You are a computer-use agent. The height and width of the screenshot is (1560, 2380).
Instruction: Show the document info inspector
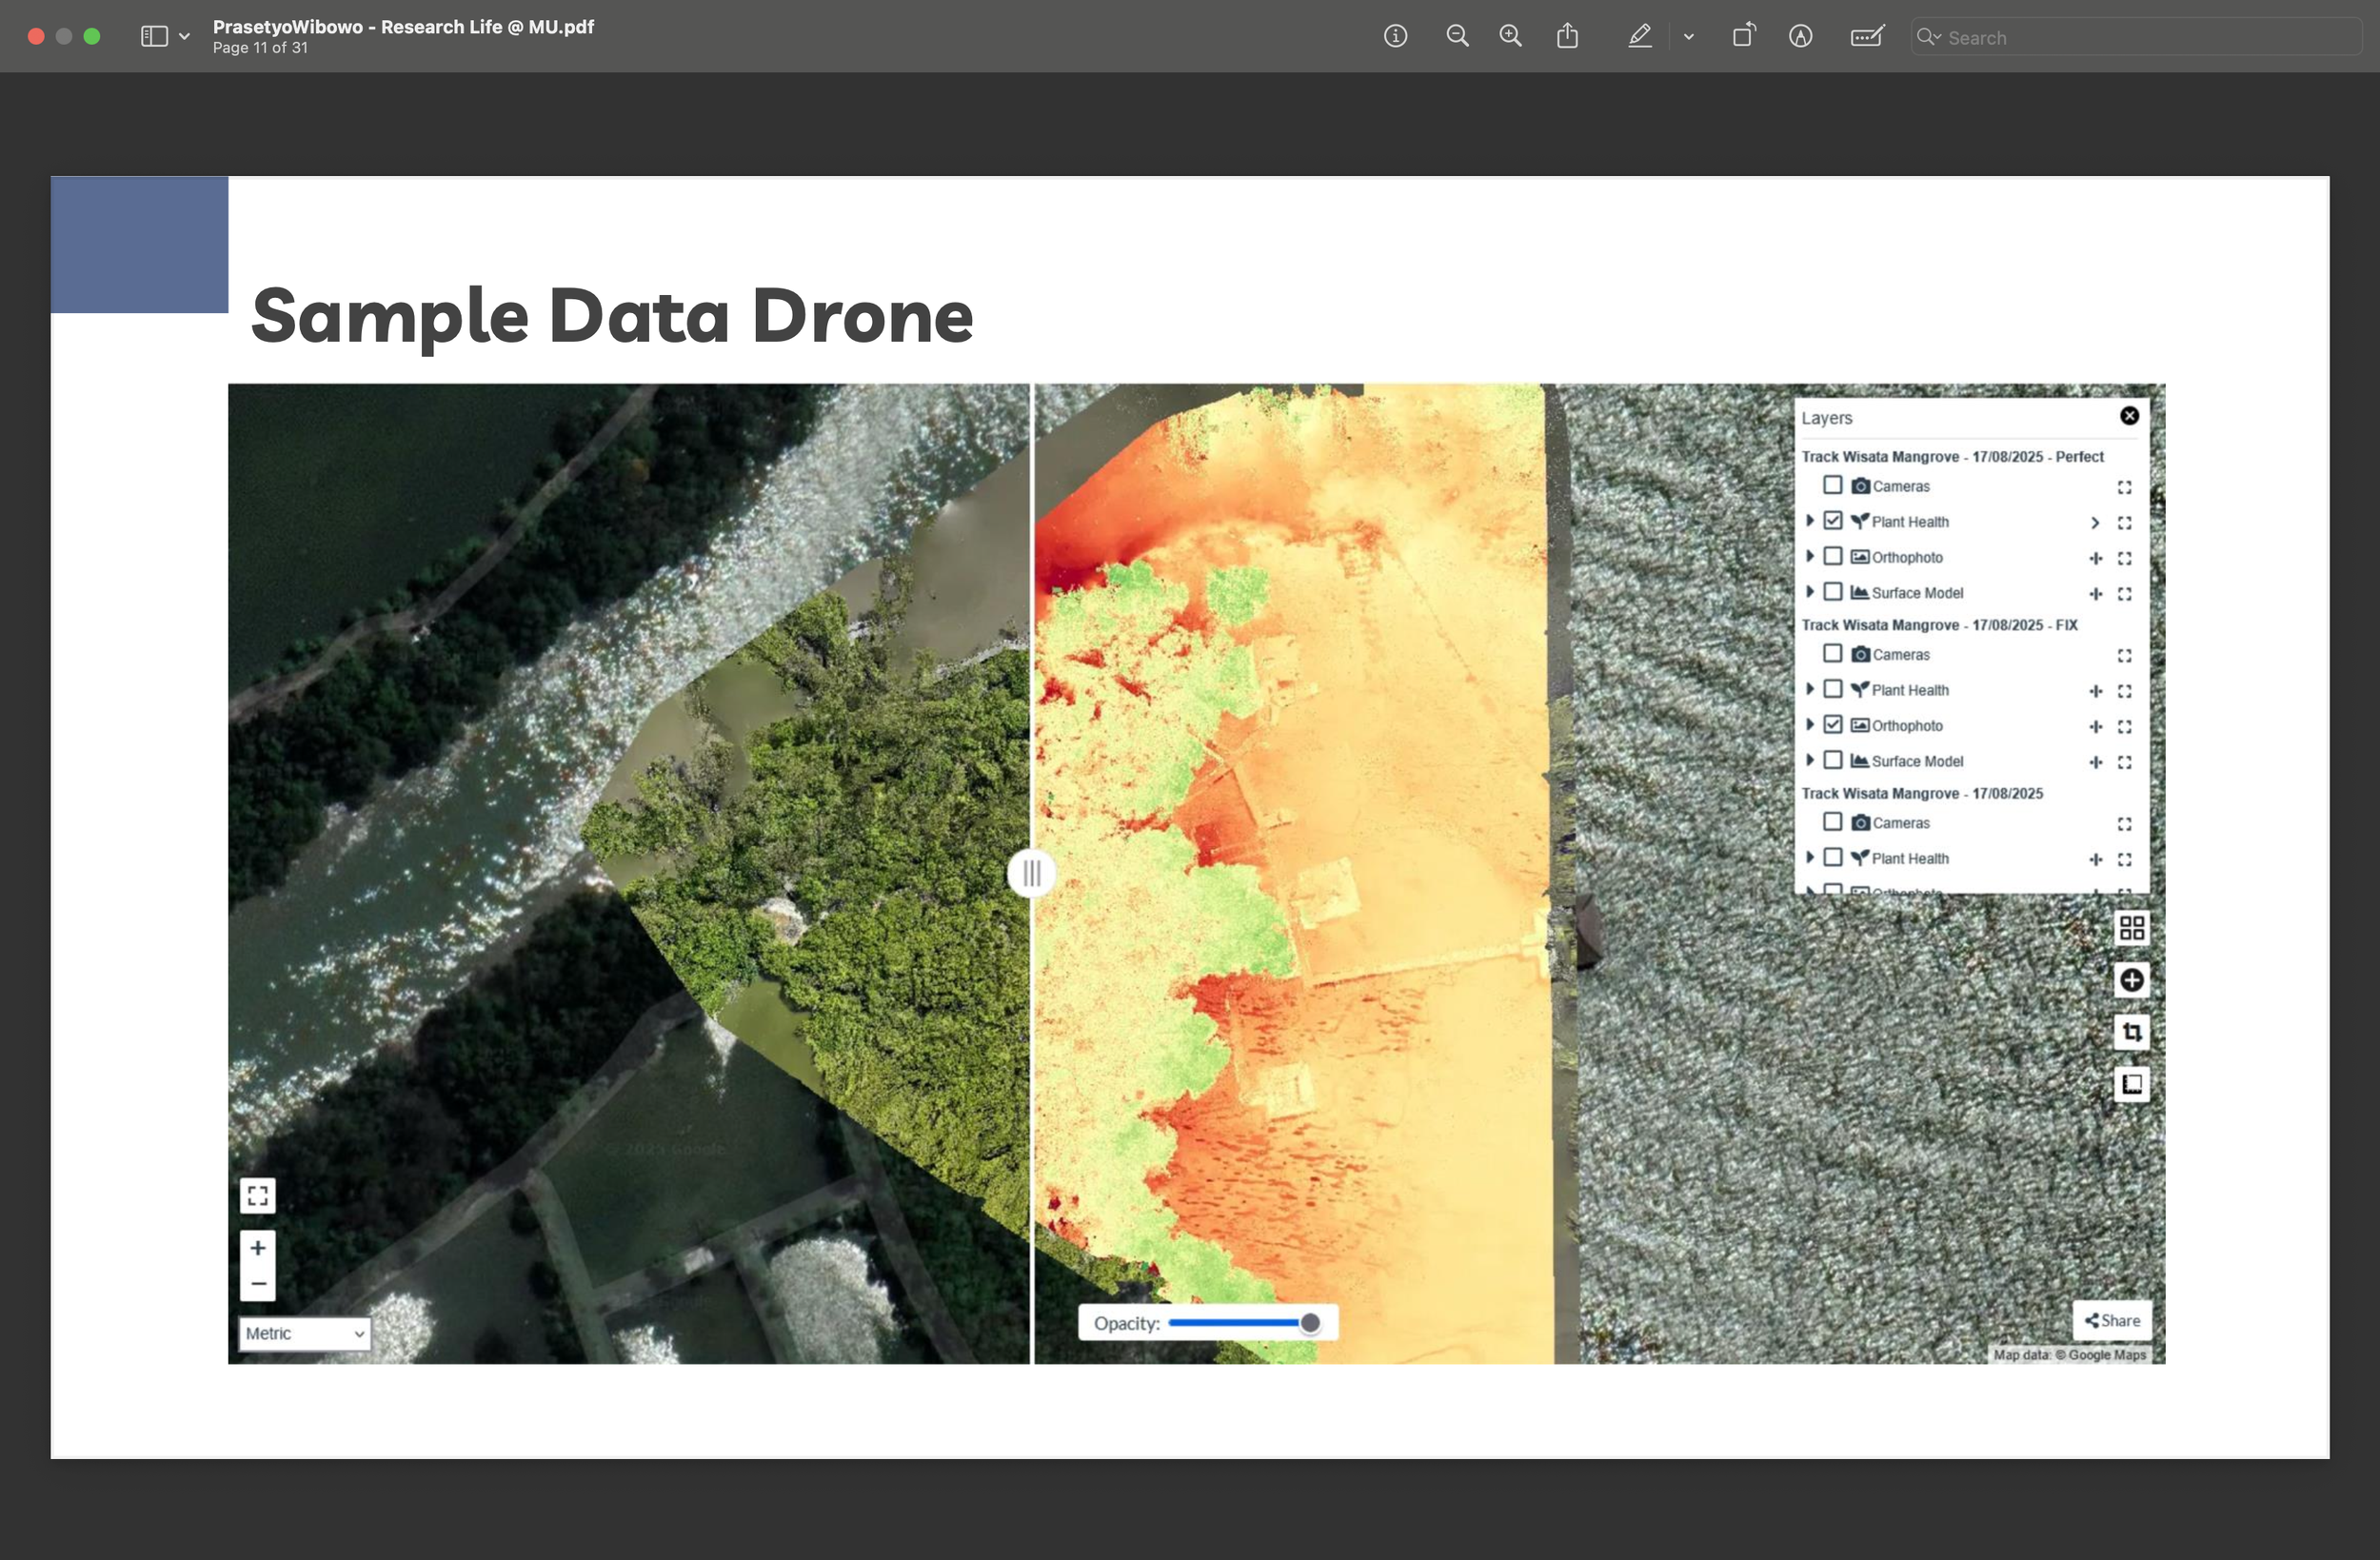pyautogui.click(x=1395, y=37)
